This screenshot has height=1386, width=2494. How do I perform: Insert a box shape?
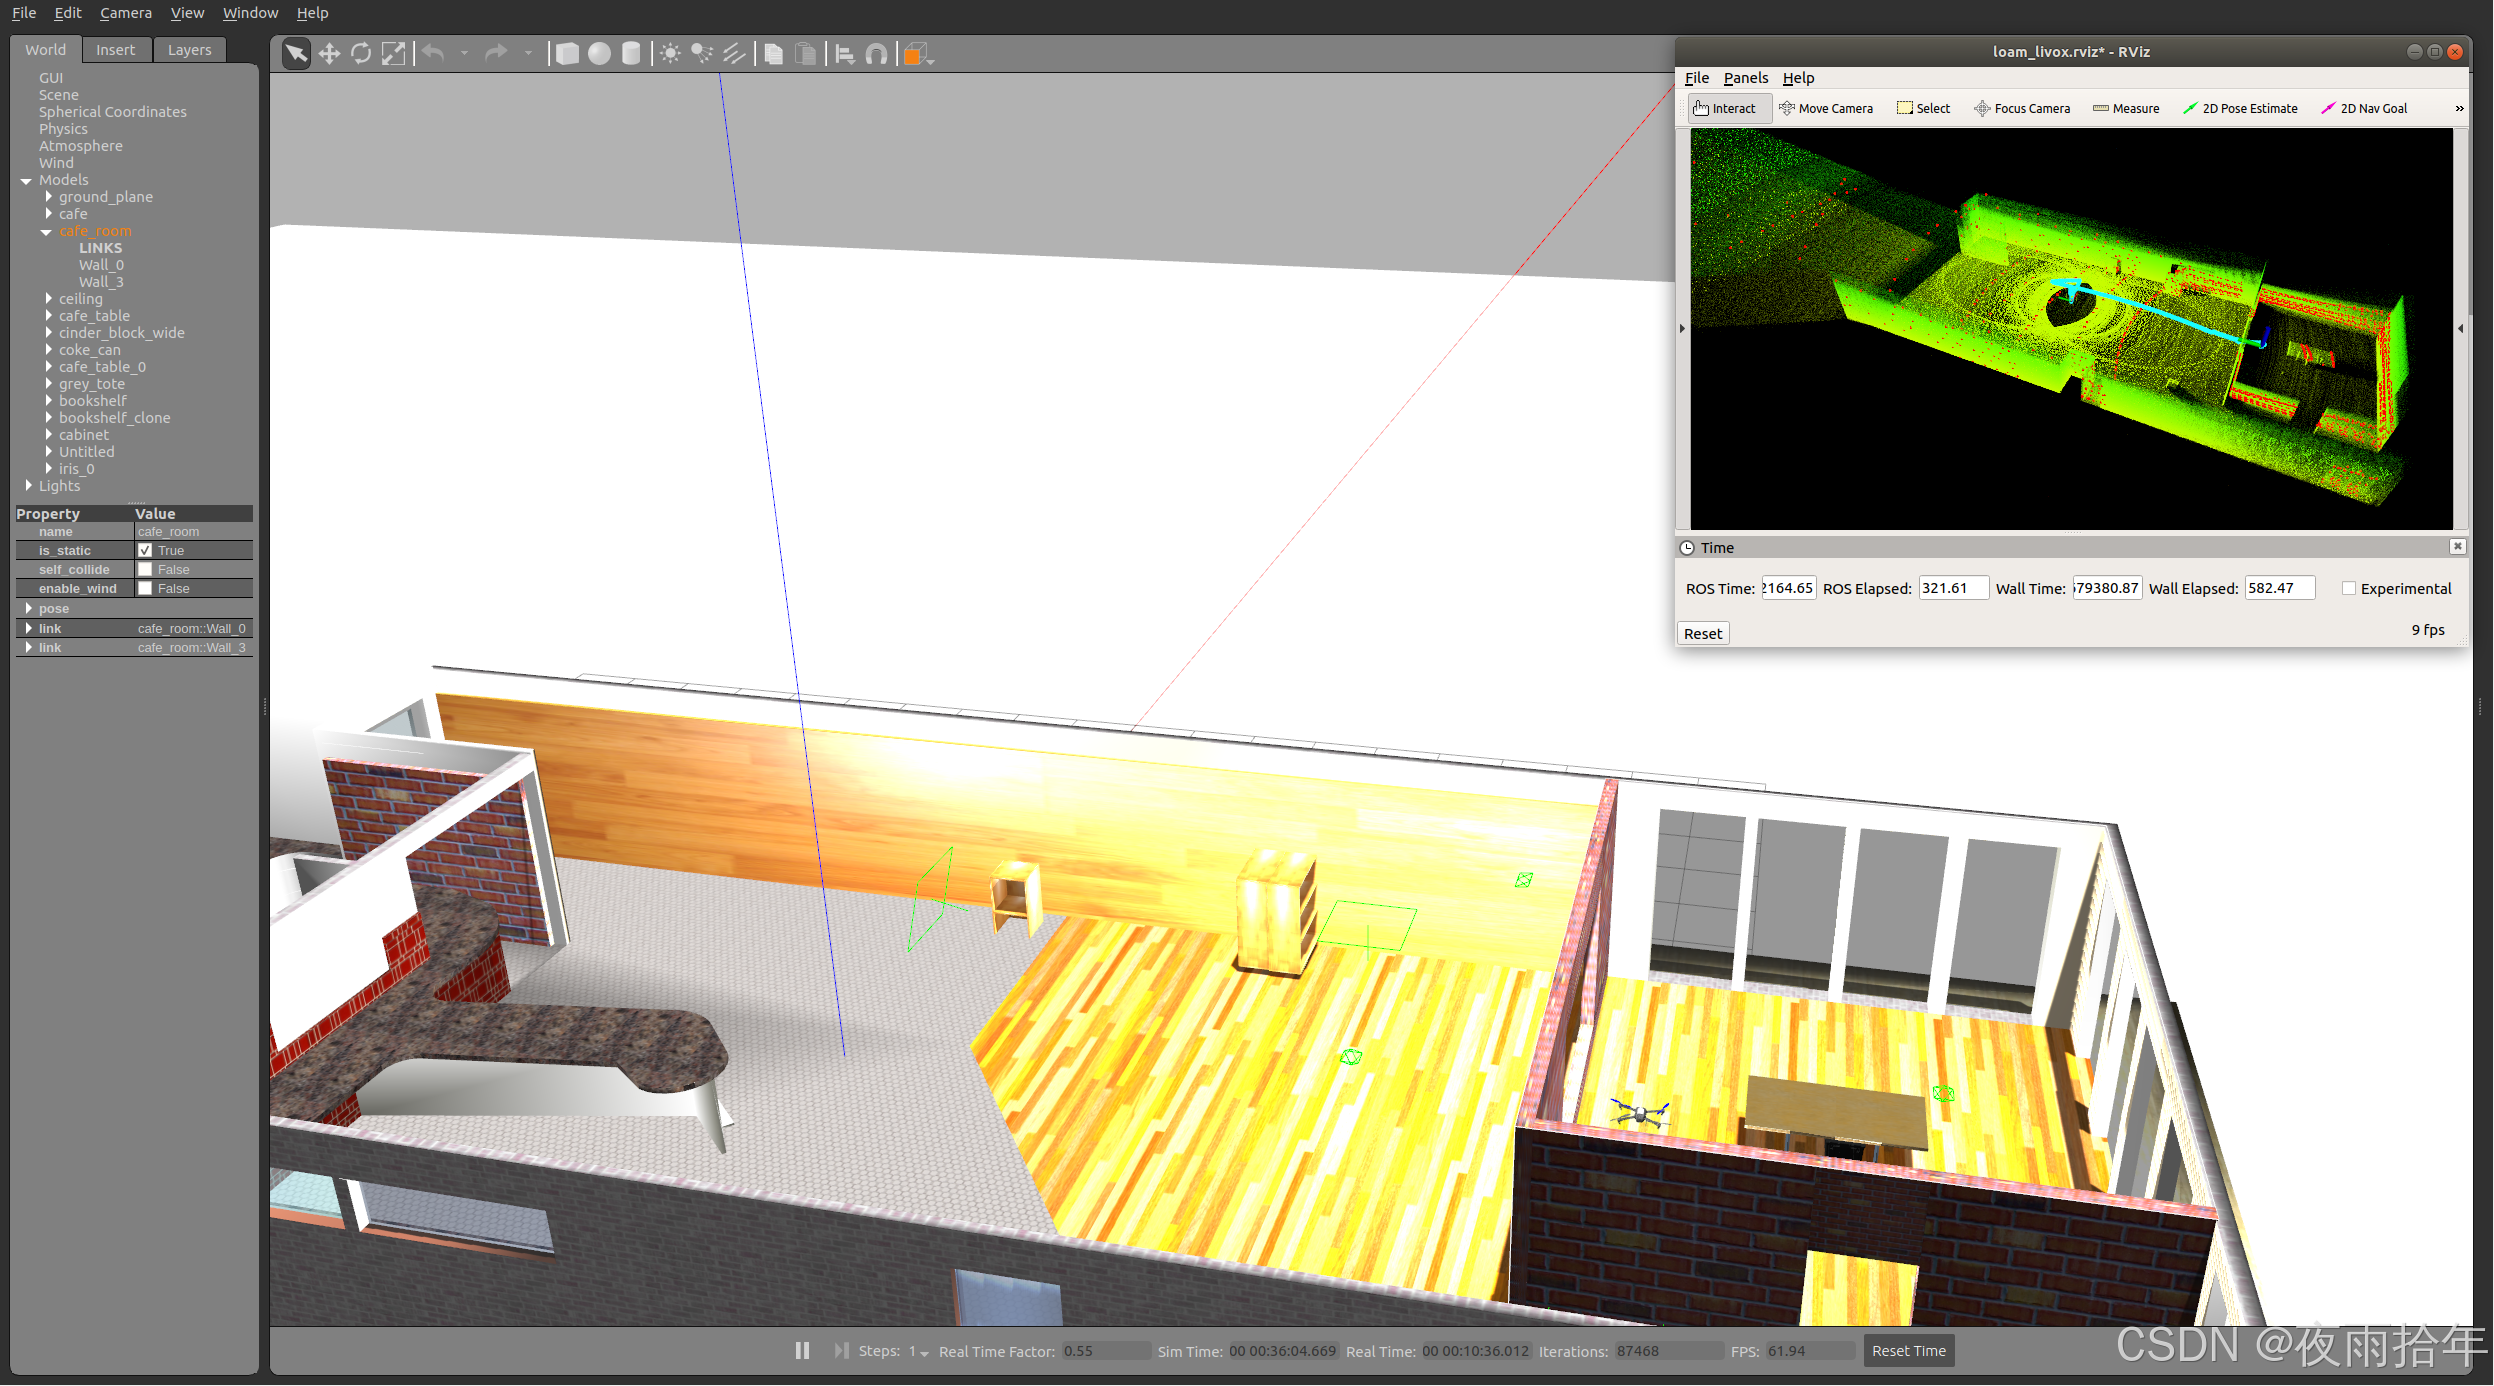tap(567, 54)
